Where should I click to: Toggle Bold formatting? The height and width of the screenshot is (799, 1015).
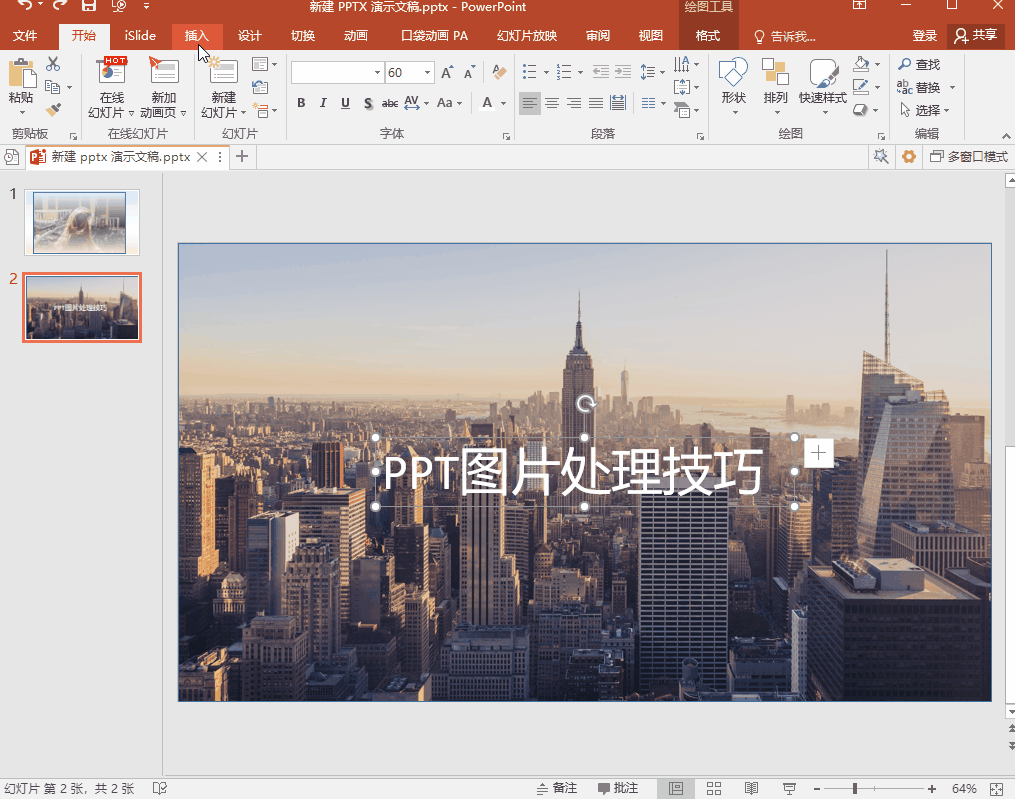pyautogui.click(x=301, y=103)
